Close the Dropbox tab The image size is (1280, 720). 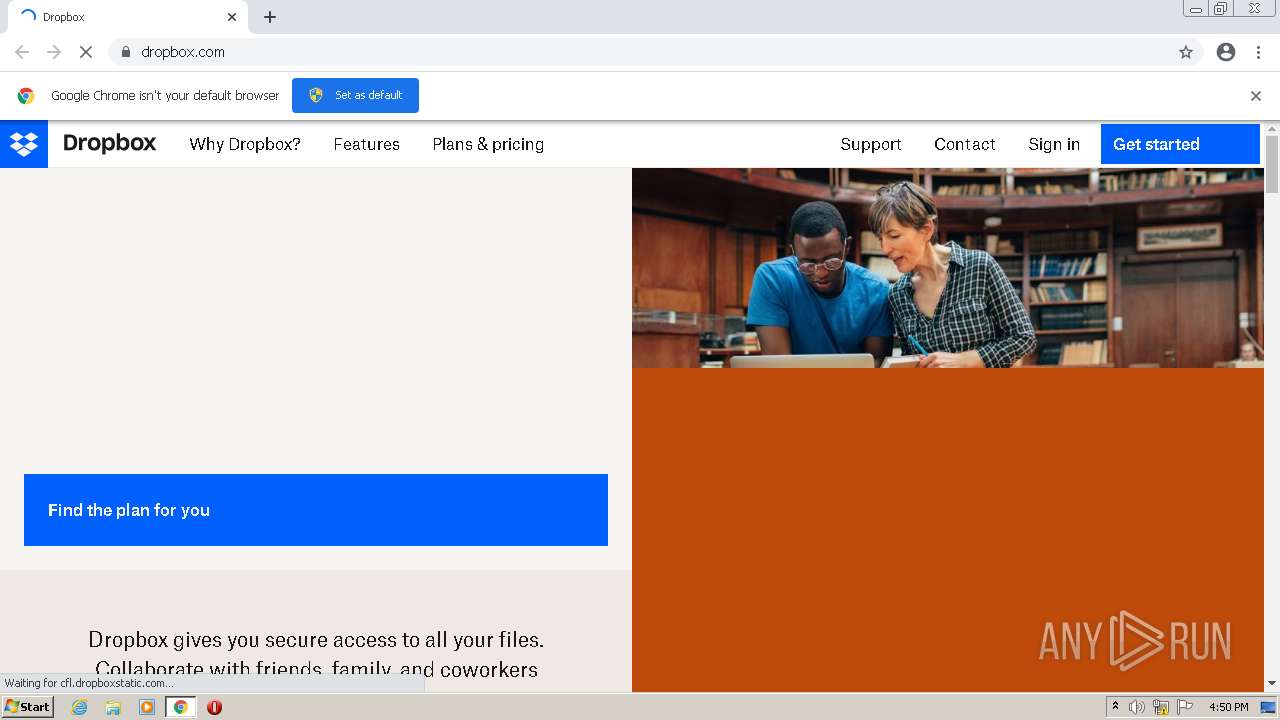point(232,17)
